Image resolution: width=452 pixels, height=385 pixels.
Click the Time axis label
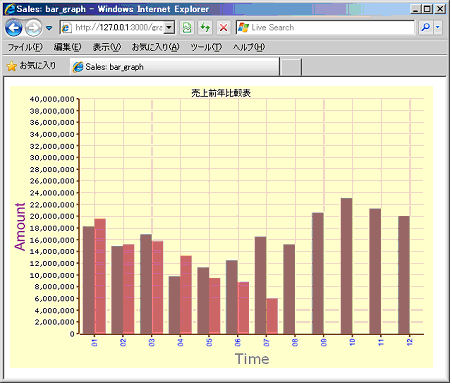[252, 359]
